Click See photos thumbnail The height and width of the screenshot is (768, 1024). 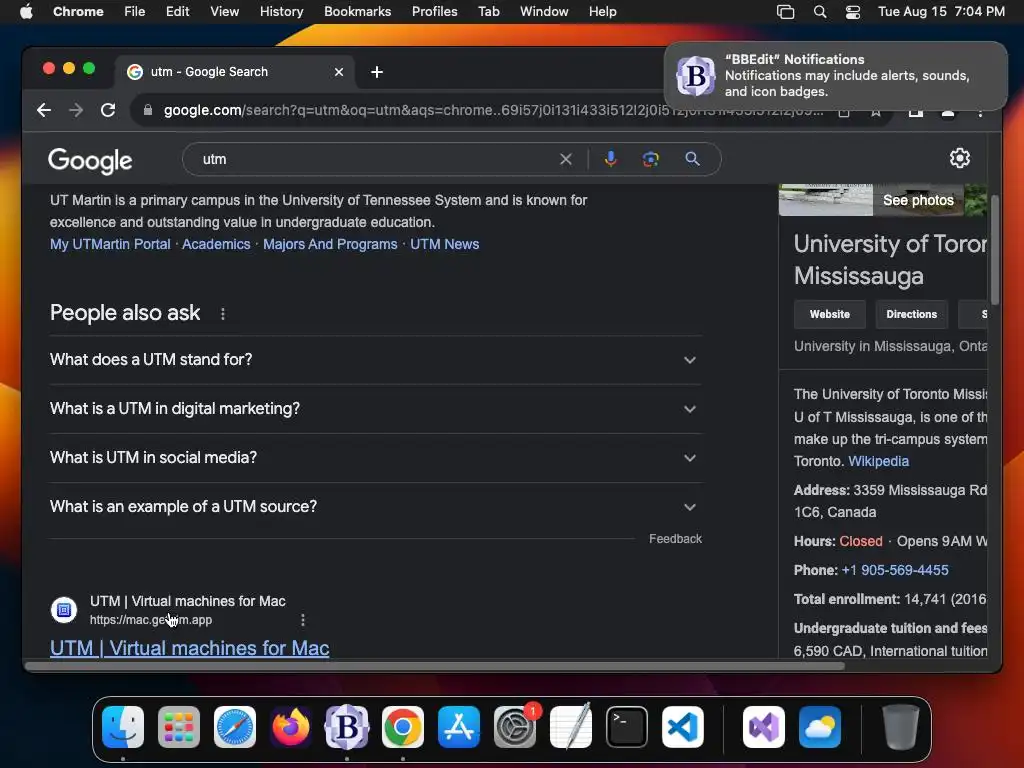(918, 200)
